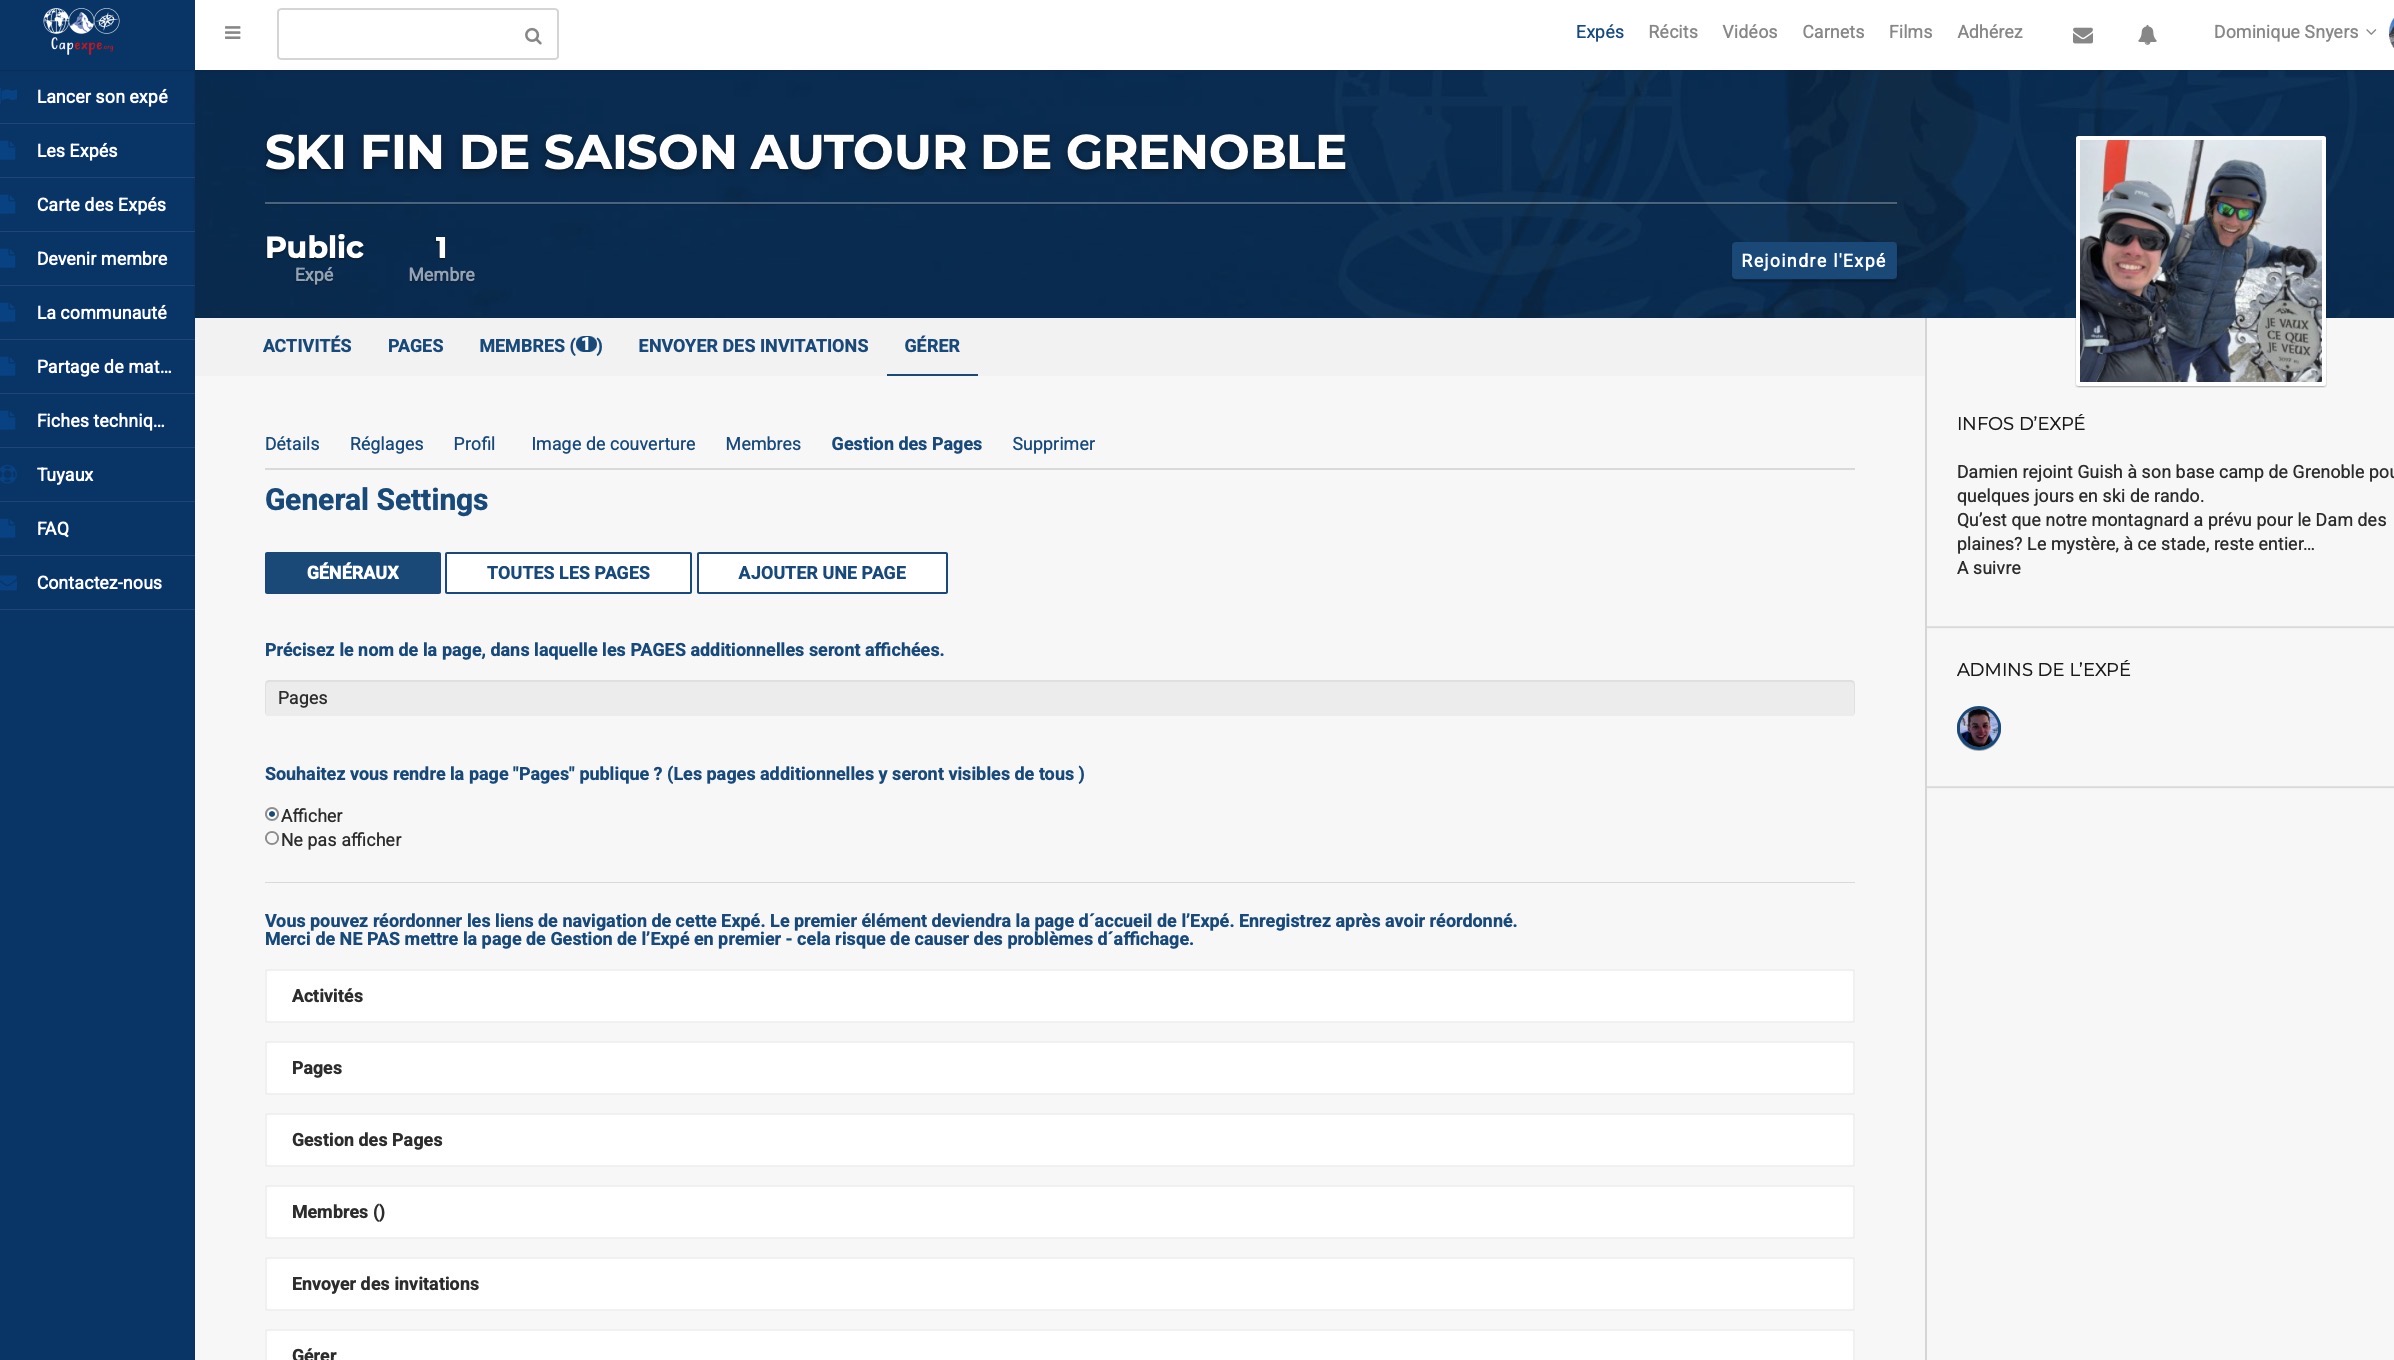This screenshot has height=1360, width=2394.
Task: Switch to the Activités tab
Action: [307, 346]
